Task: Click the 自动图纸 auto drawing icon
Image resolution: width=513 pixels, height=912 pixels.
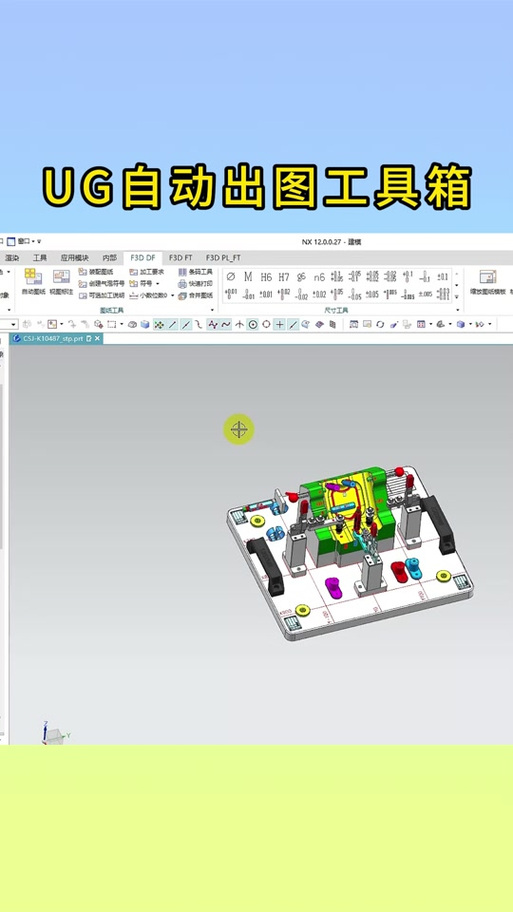Action: tap(33, 282)
